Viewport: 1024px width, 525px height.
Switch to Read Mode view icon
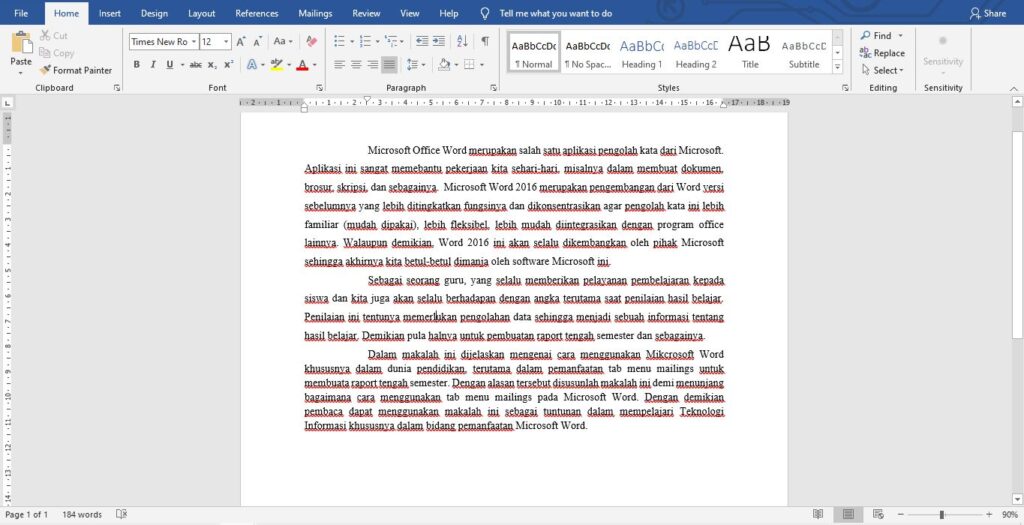click(x=818, y=515)
